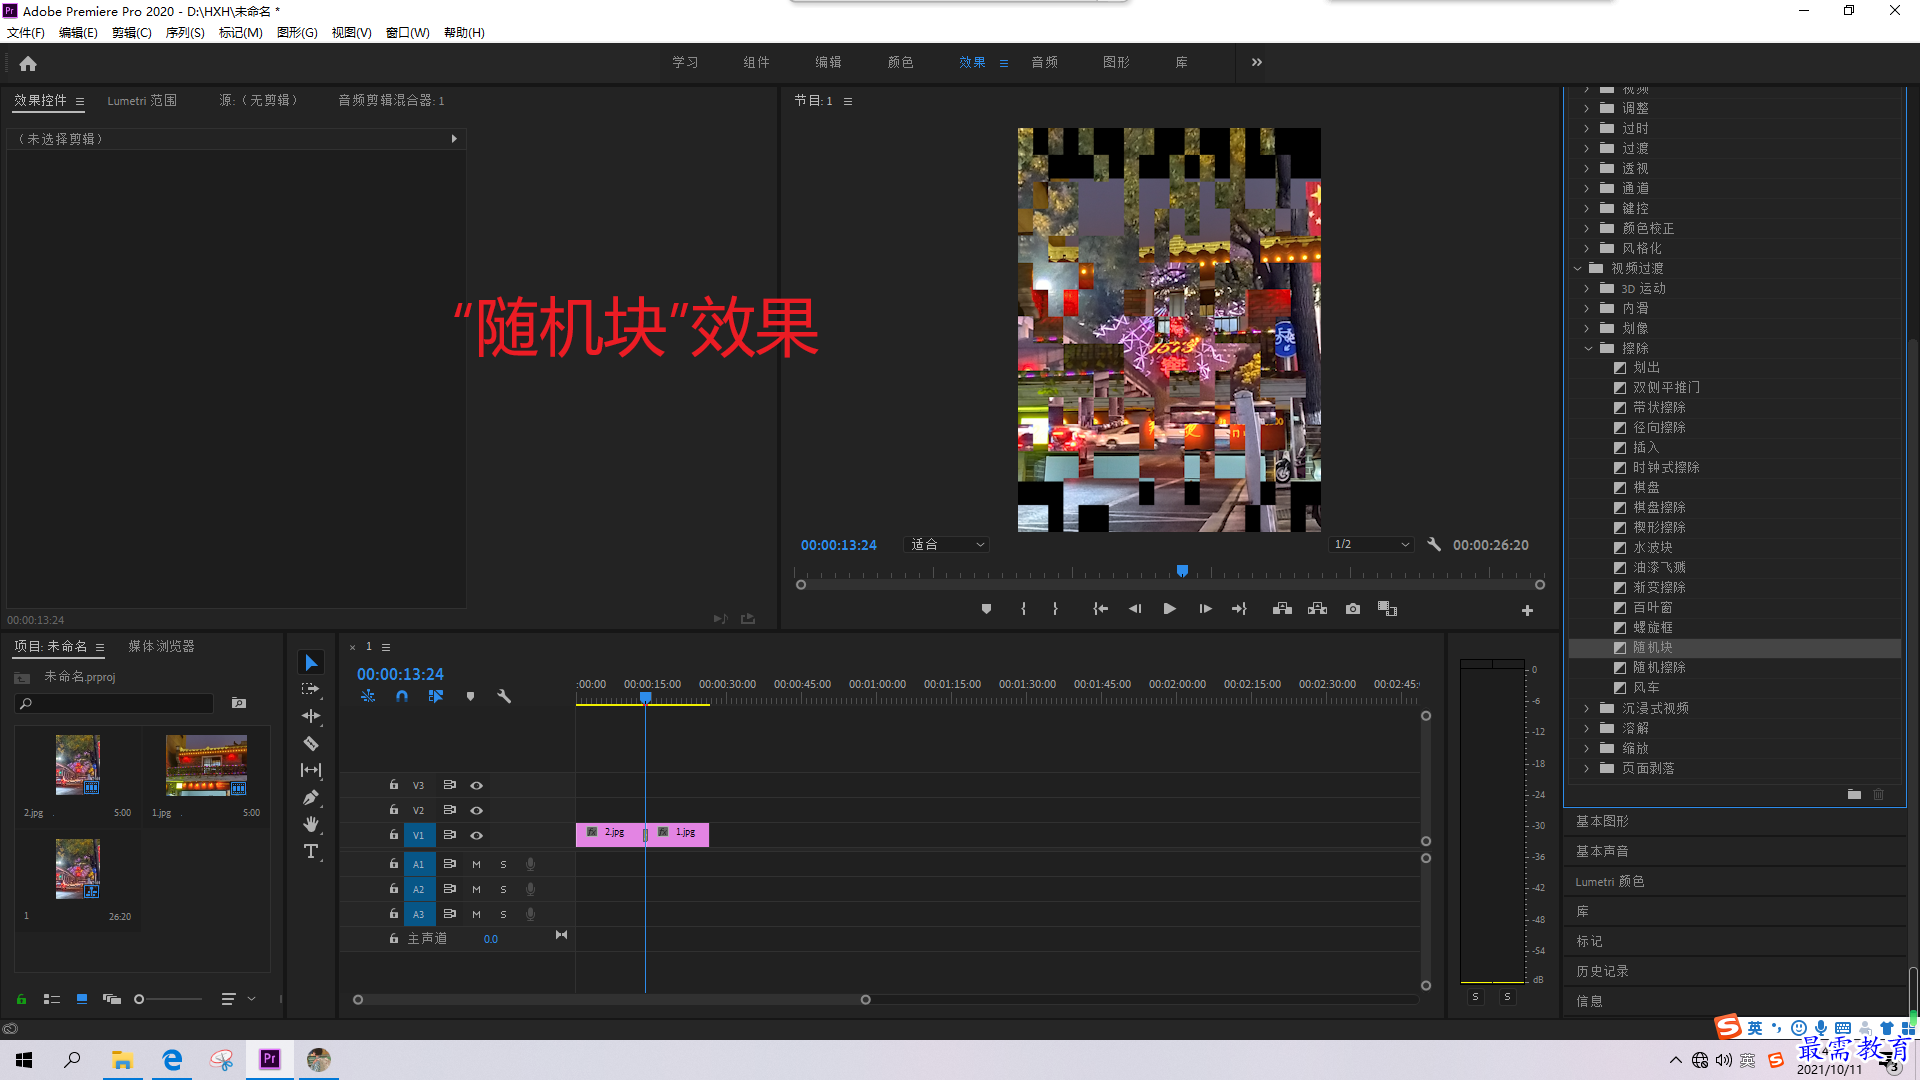
Task: Toggle lock on V1 track
Action: (394, 835)
